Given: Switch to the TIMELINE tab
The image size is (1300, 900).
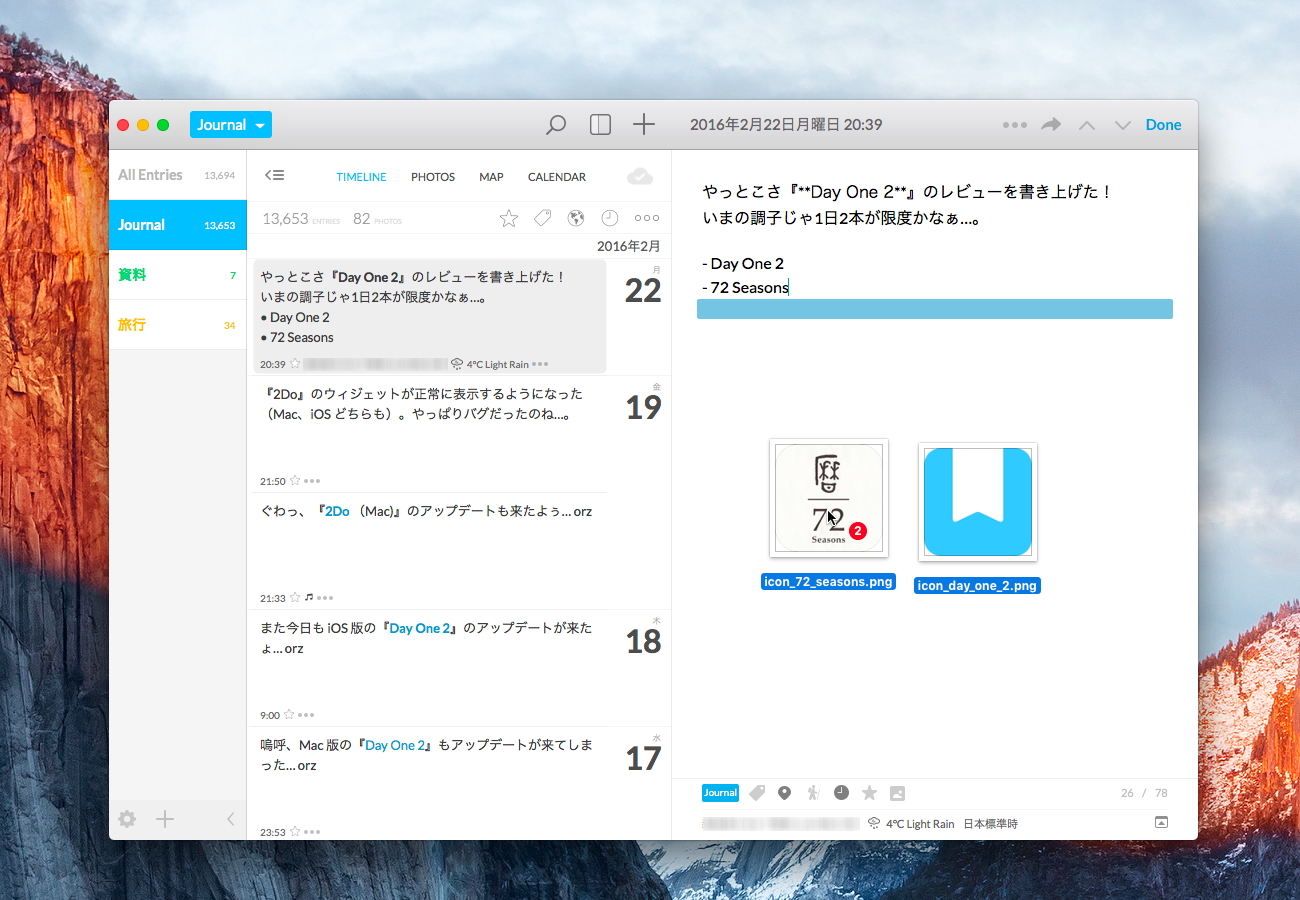Looking at the screenshot, I should pos(361,177).
